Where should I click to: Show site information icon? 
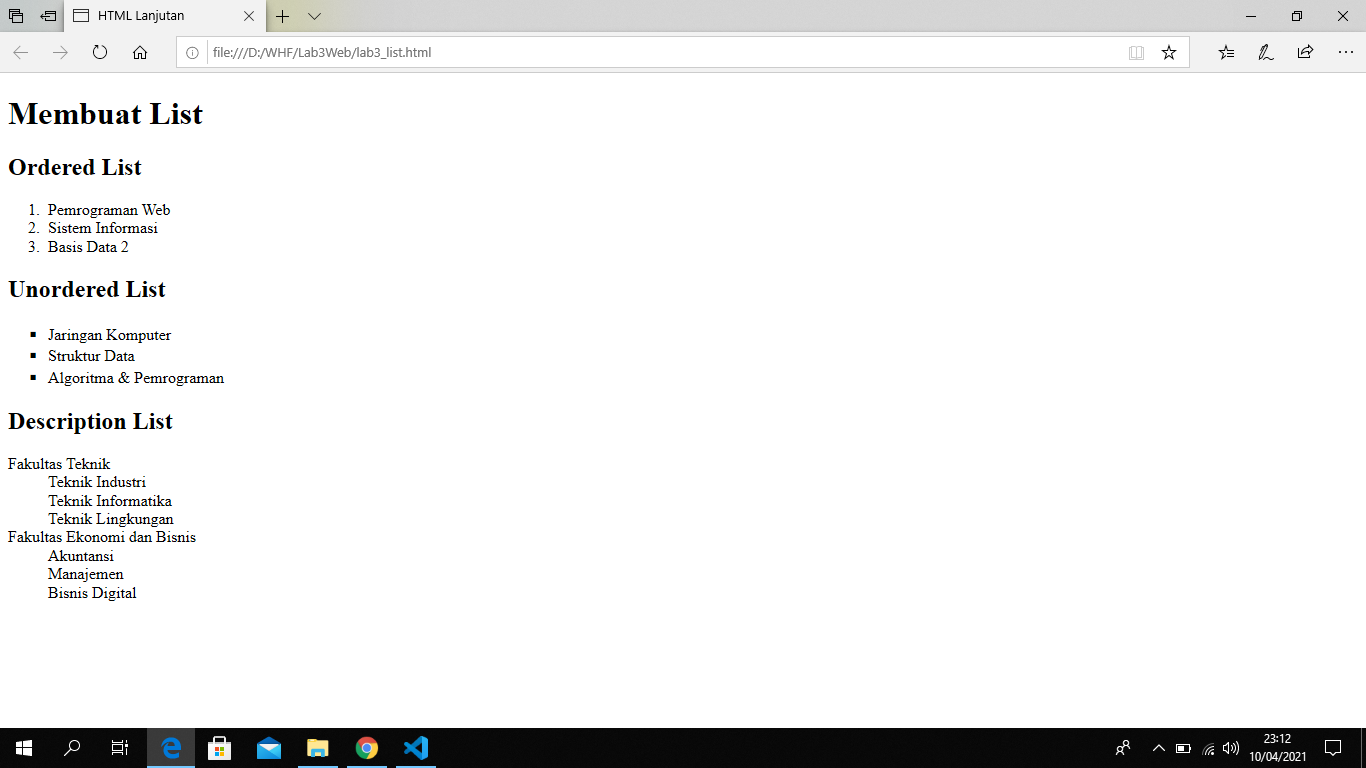(192, 53)
